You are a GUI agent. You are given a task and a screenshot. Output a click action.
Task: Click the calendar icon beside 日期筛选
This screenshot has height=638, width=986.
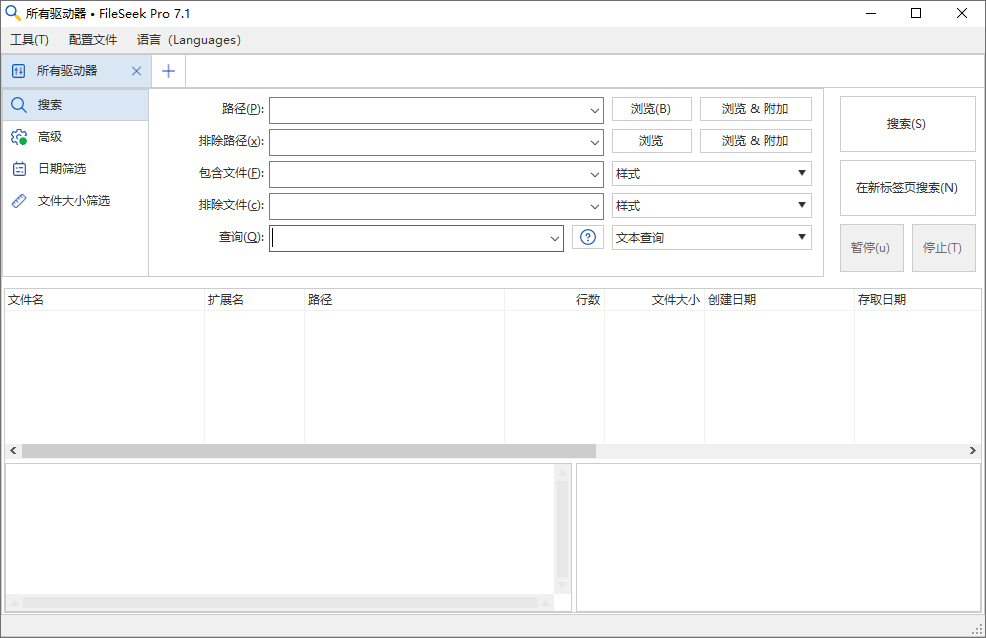19,169
